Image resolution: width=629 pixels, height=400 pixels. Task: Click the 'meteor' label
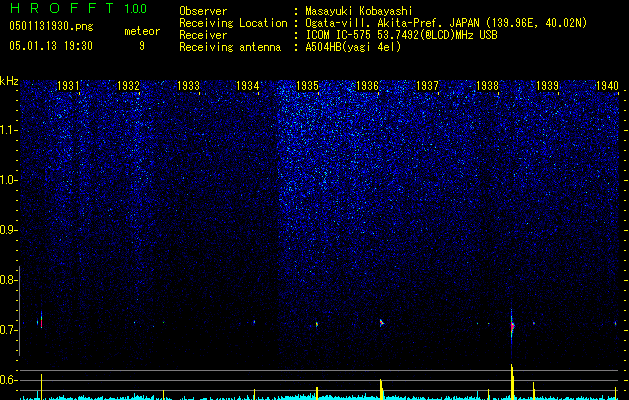pos(142,31)
